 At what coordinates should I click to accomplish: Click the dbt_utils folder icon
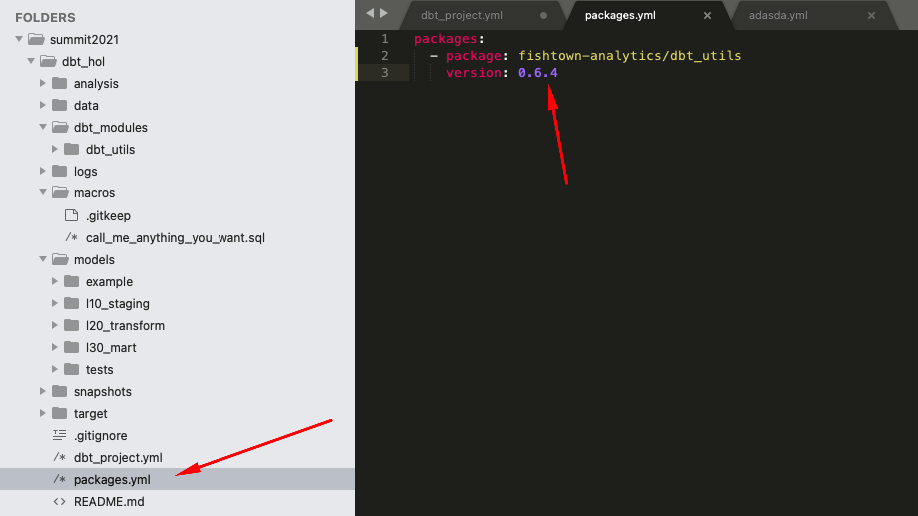tap(71, 149)
